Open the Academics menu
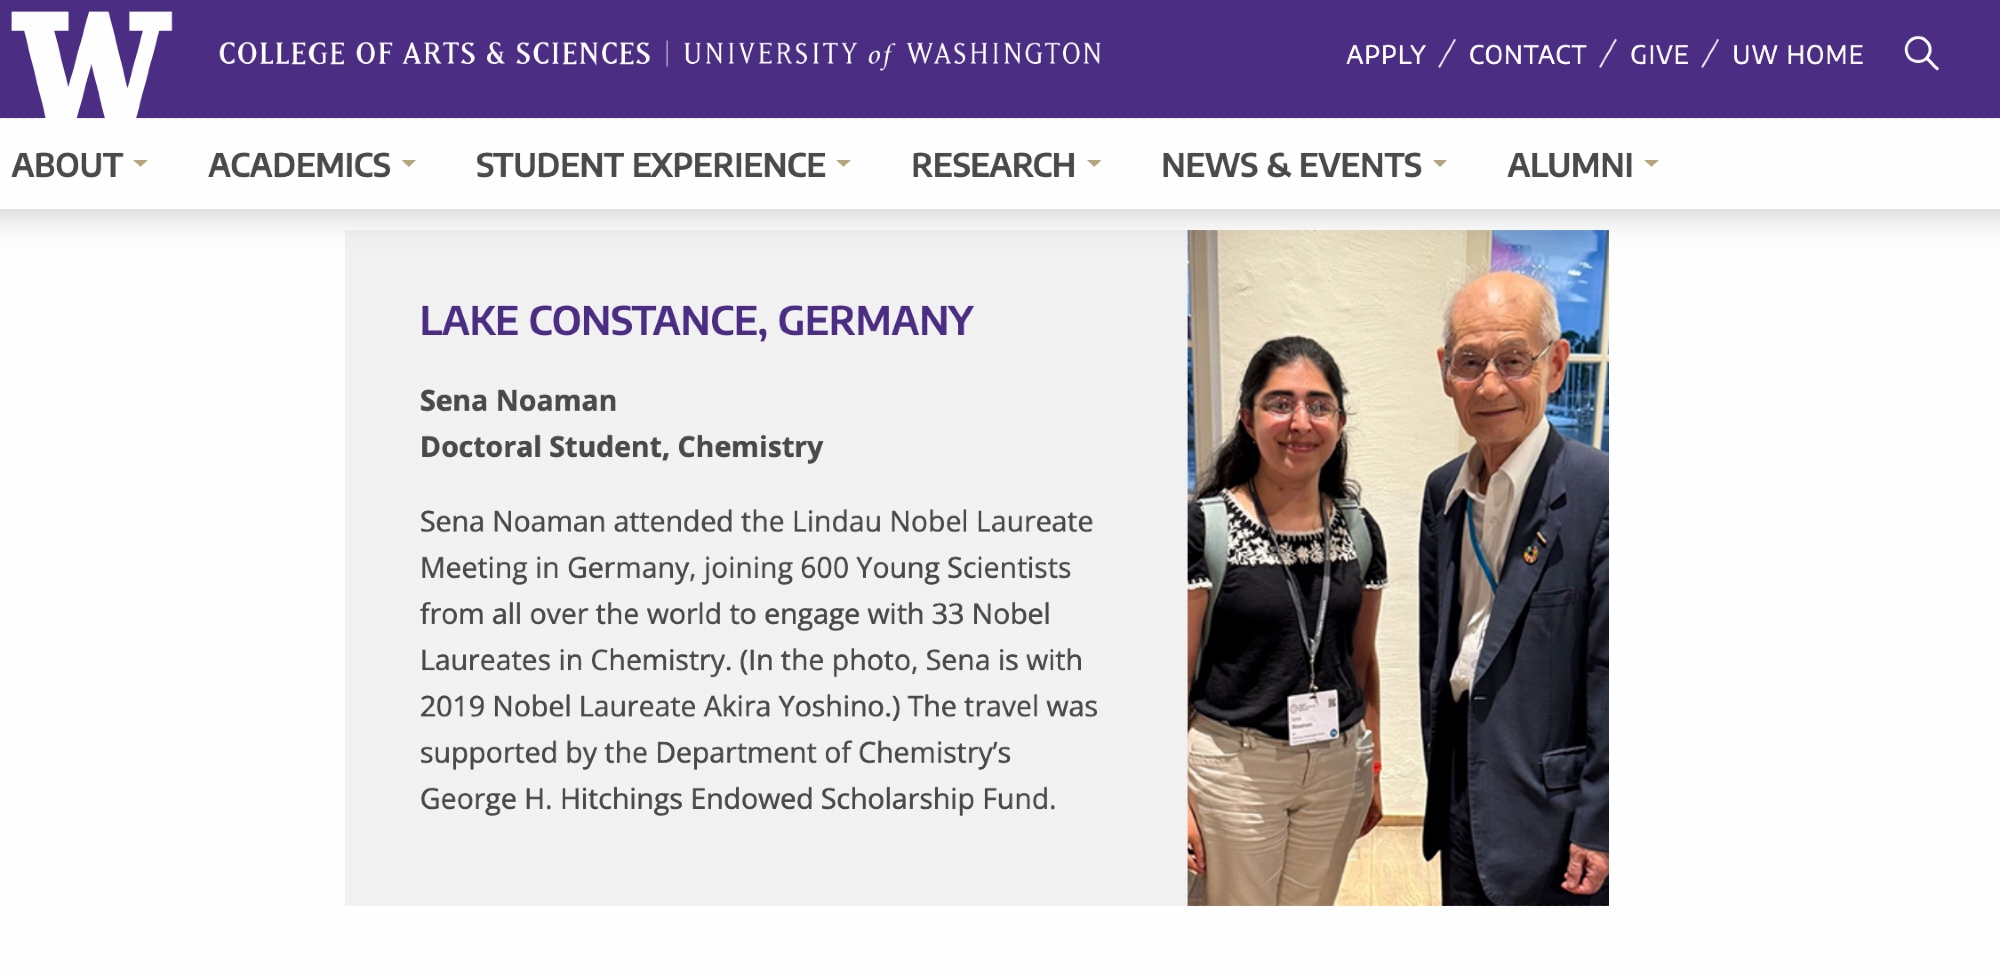2000x976 pixels. click(x=299, y=165)
